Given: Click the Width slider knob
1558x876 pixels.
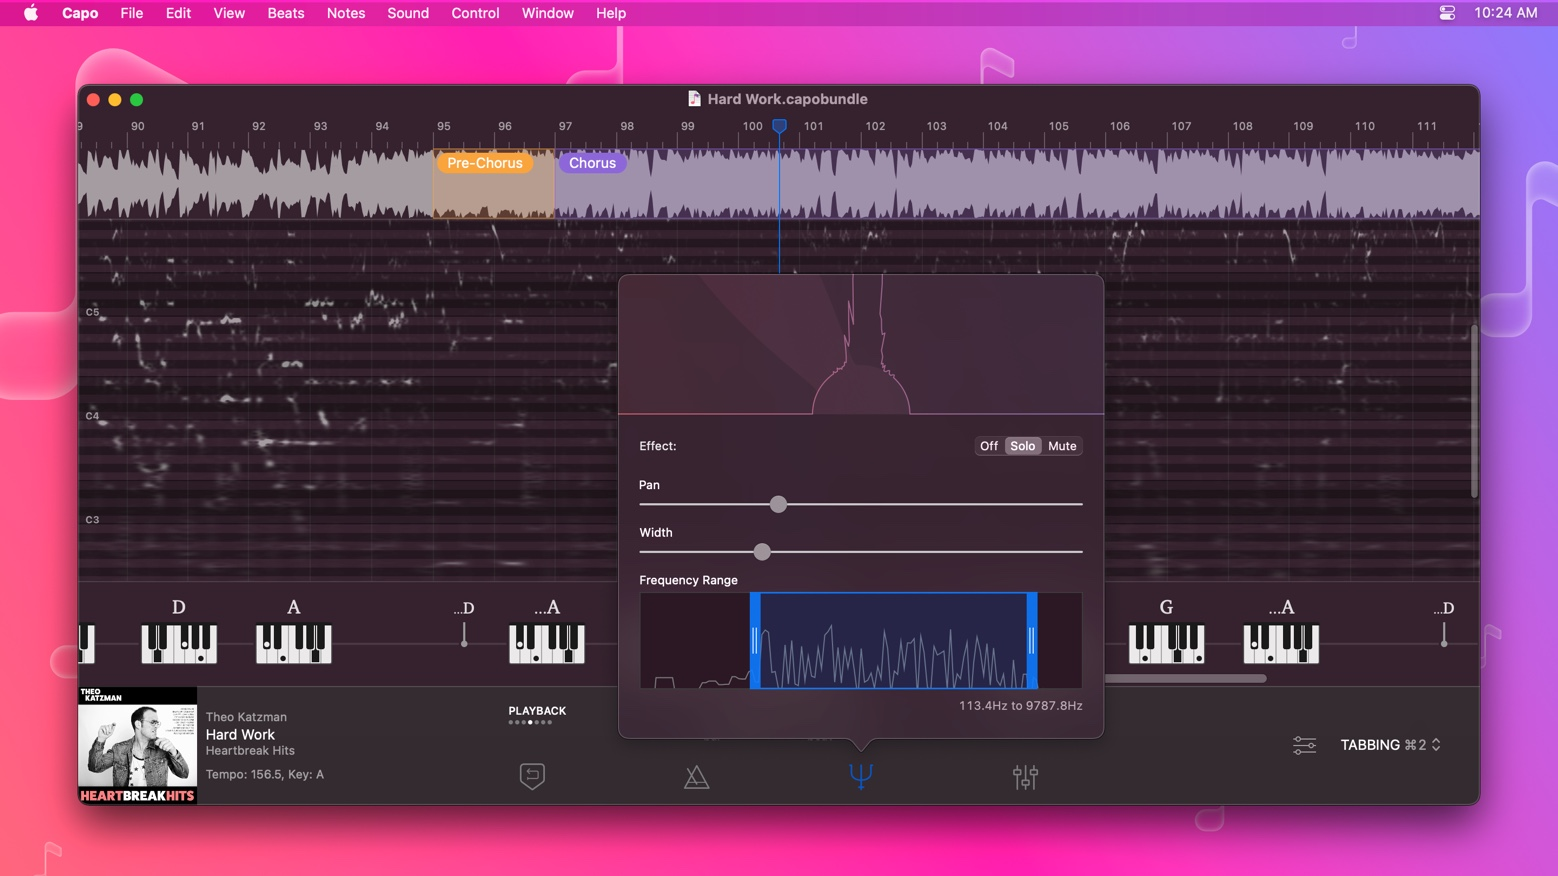Looking at the screenshot, I should [x=762, y=552].
